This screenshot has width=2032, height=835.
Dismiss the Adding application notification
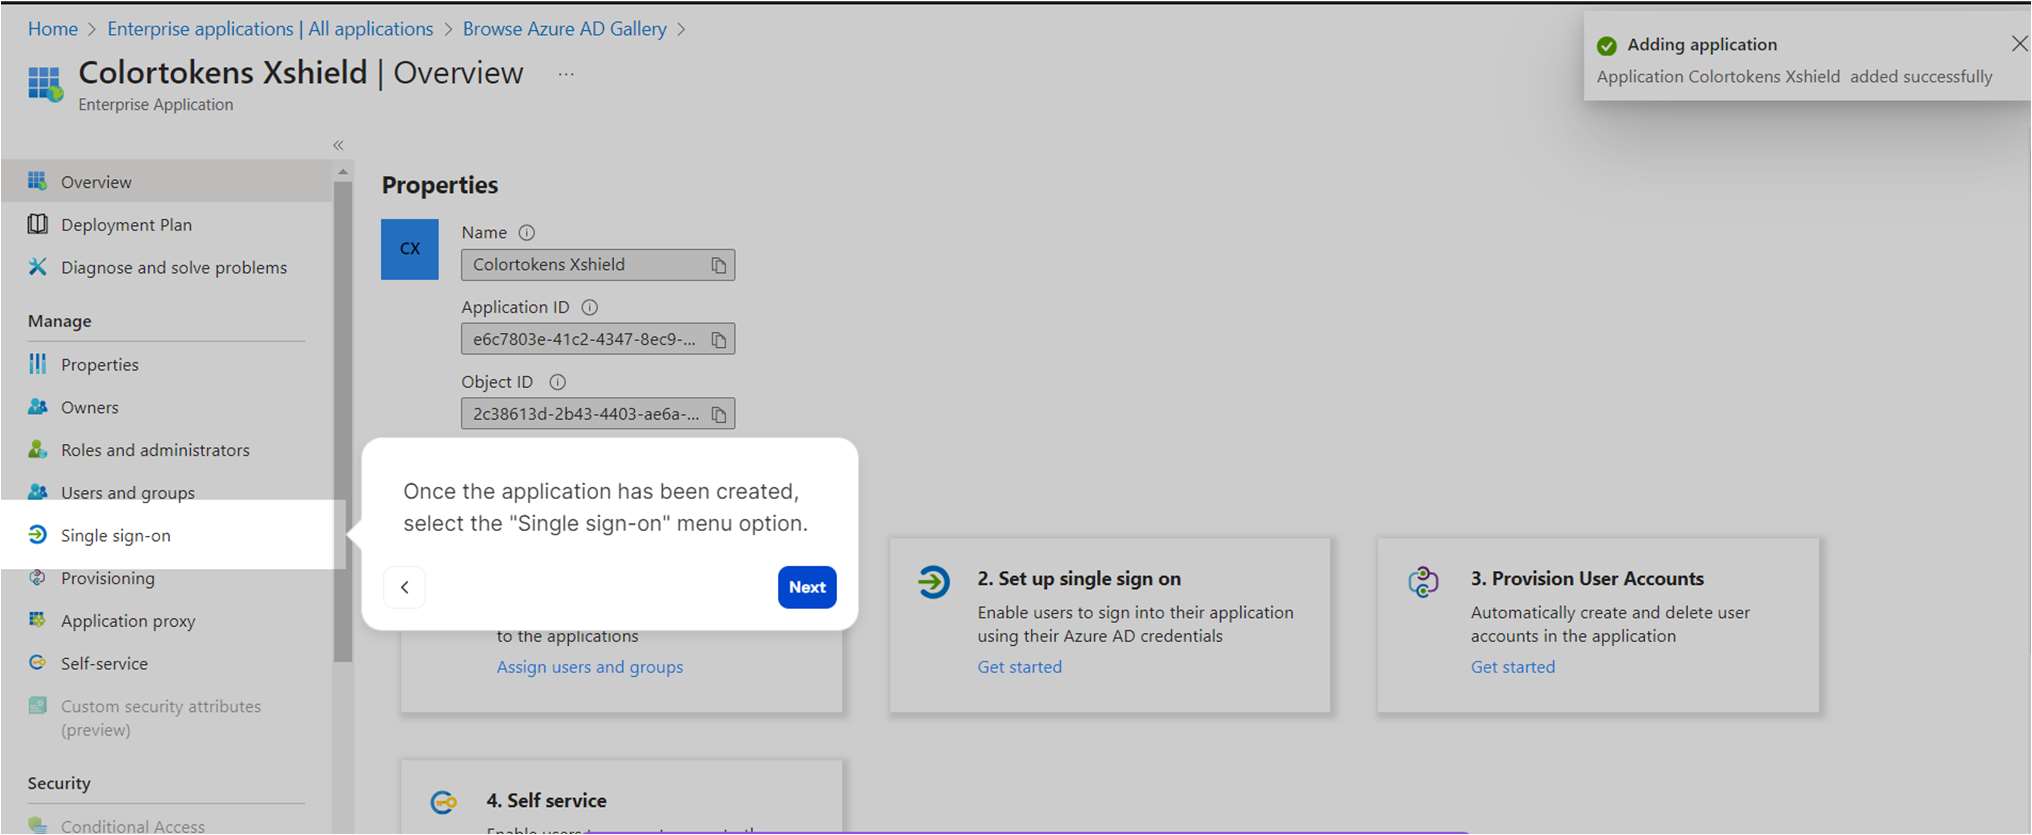[x=2019, y=44]
